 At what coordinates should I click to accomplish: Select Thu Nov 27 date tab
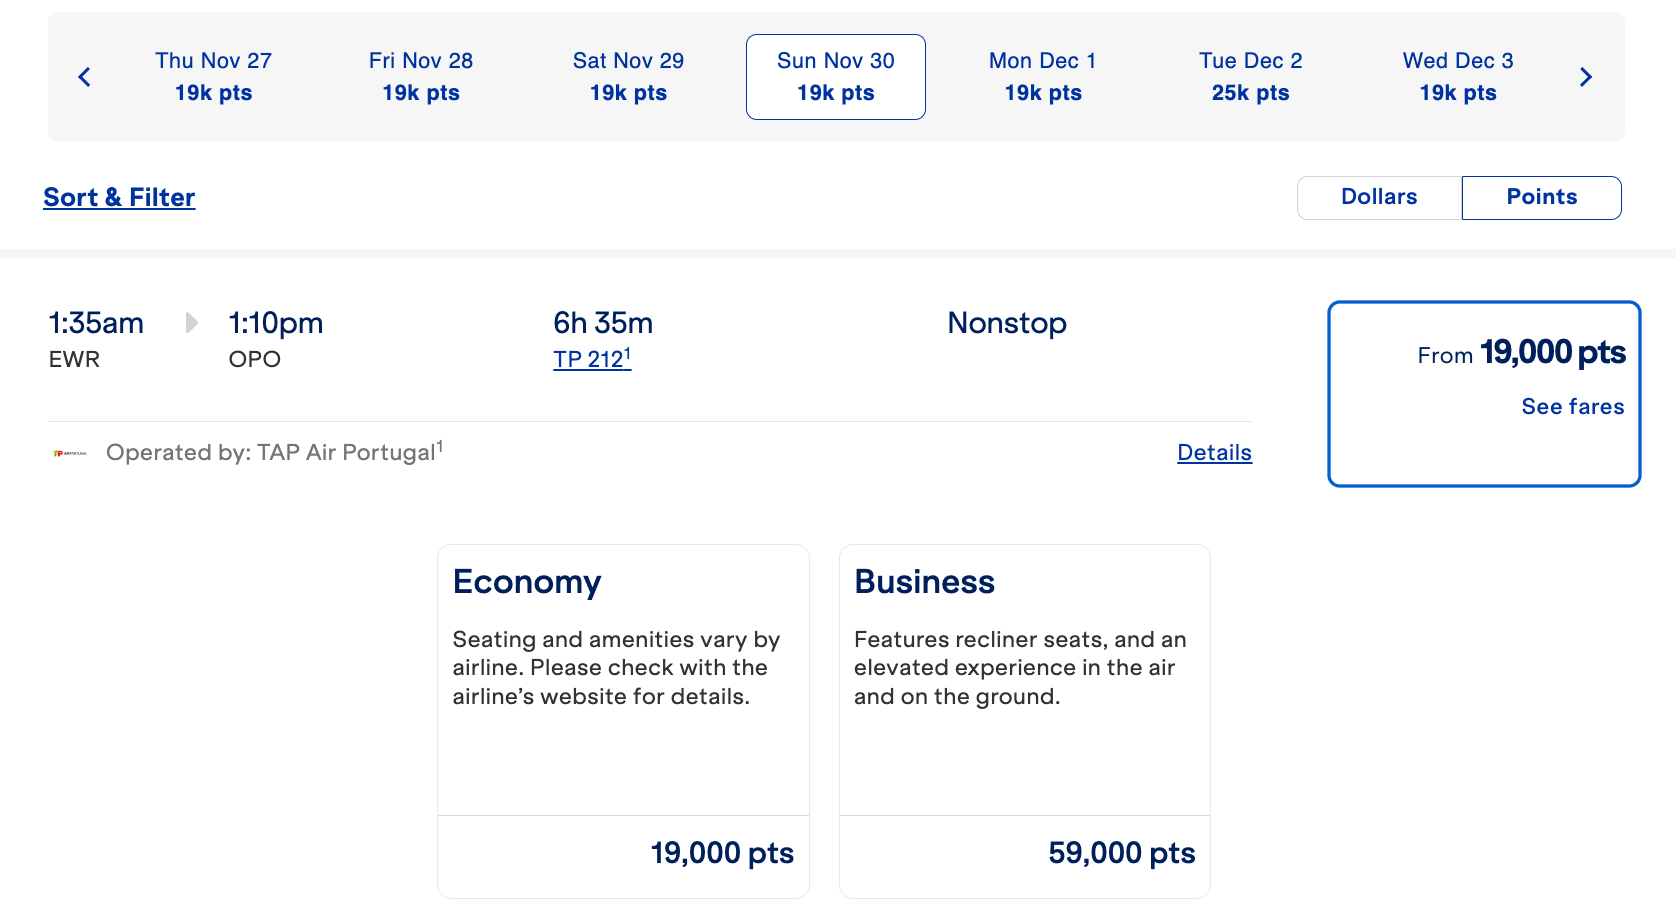[x=213, y=77]
